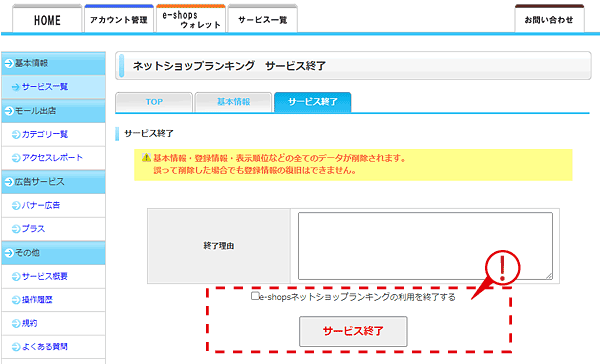Click the 終了理由 text area

[425, 246]
